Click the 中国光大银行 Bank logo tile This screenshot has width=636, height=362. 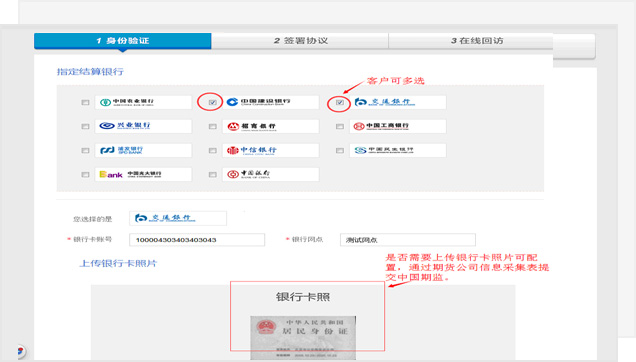143,174
